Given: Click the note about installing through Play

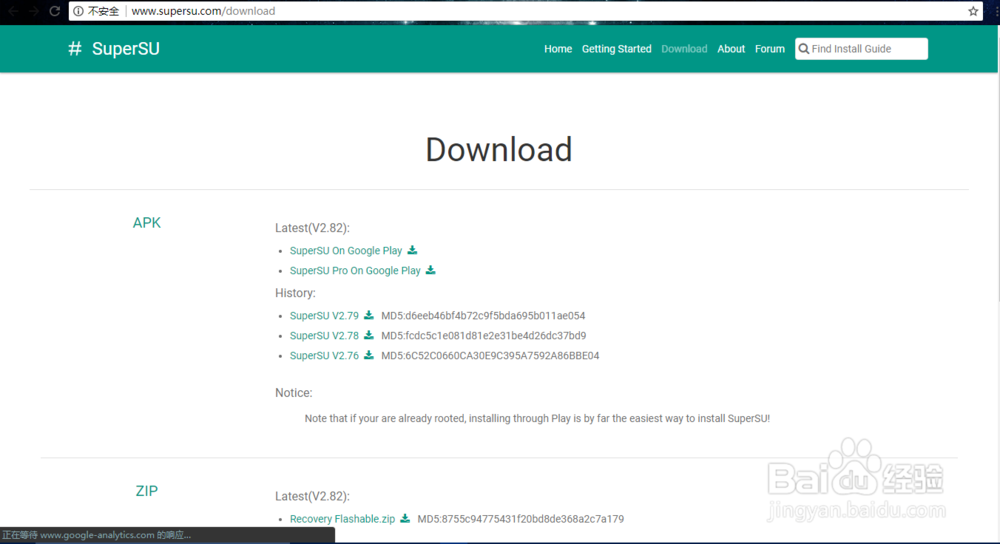Looking at the screenshot, I should [x=537, y=418].
